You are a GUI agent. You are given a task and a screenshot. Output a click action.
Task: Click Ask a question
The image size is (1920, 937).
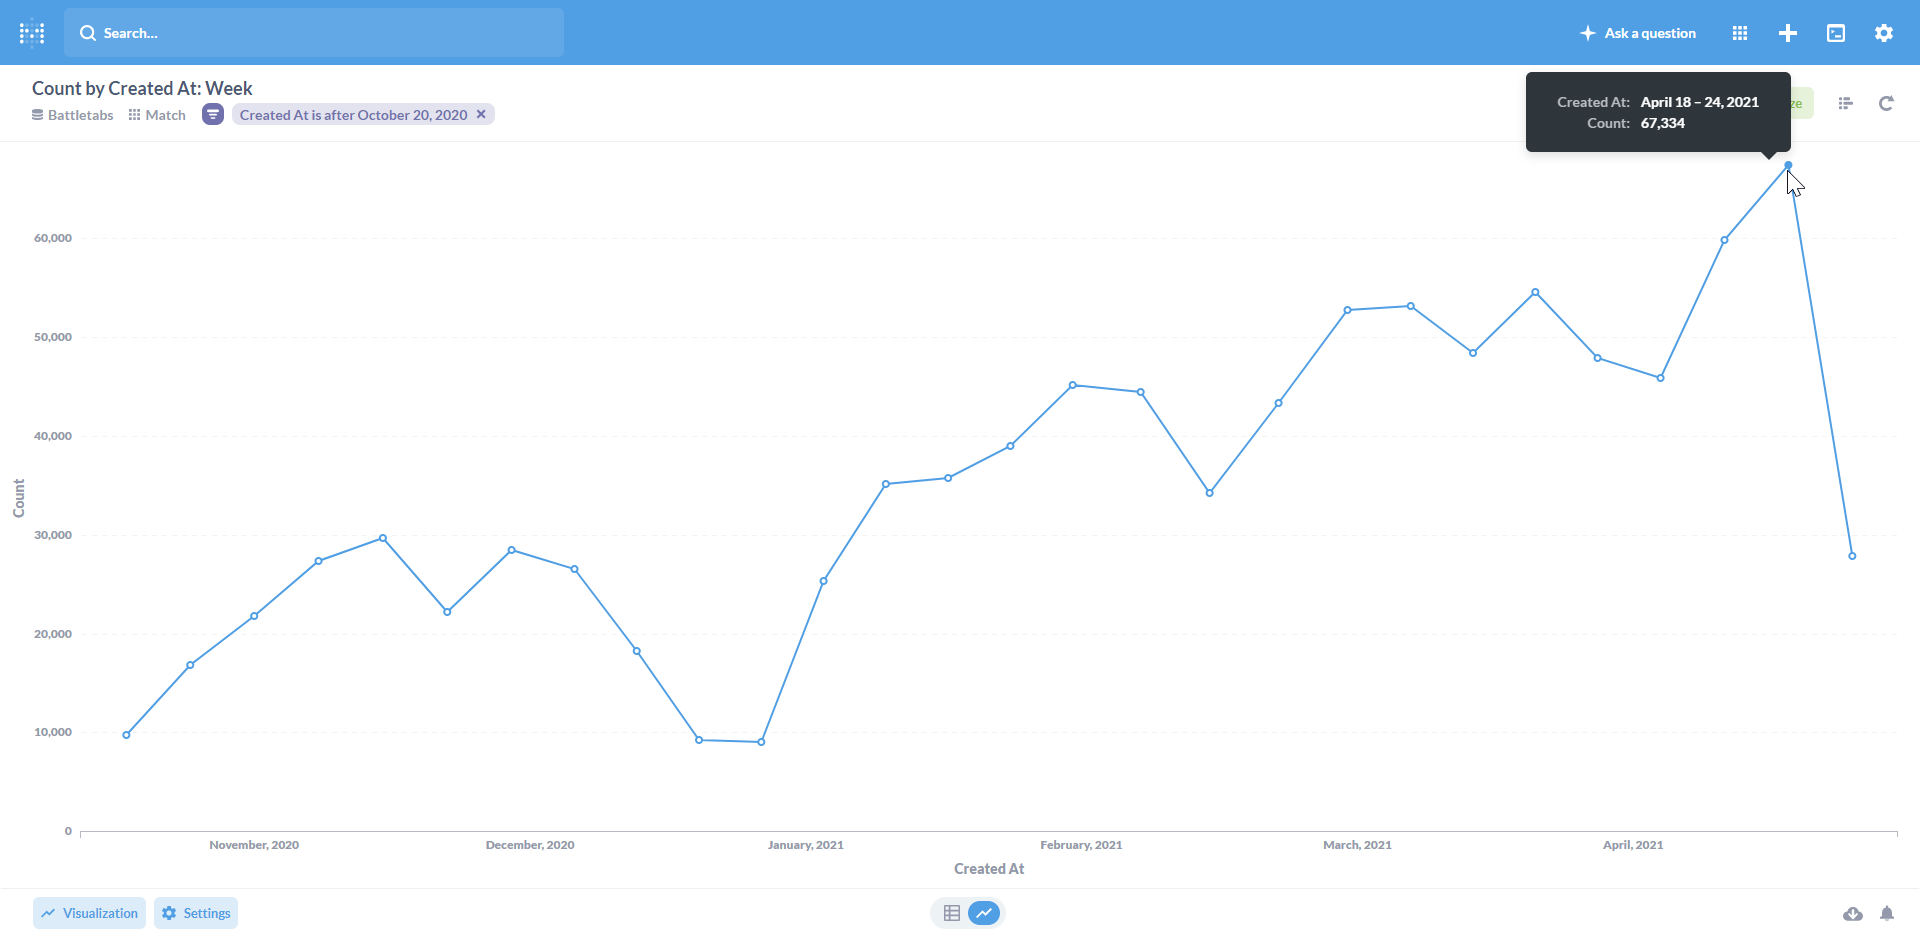click(1638, 33)
